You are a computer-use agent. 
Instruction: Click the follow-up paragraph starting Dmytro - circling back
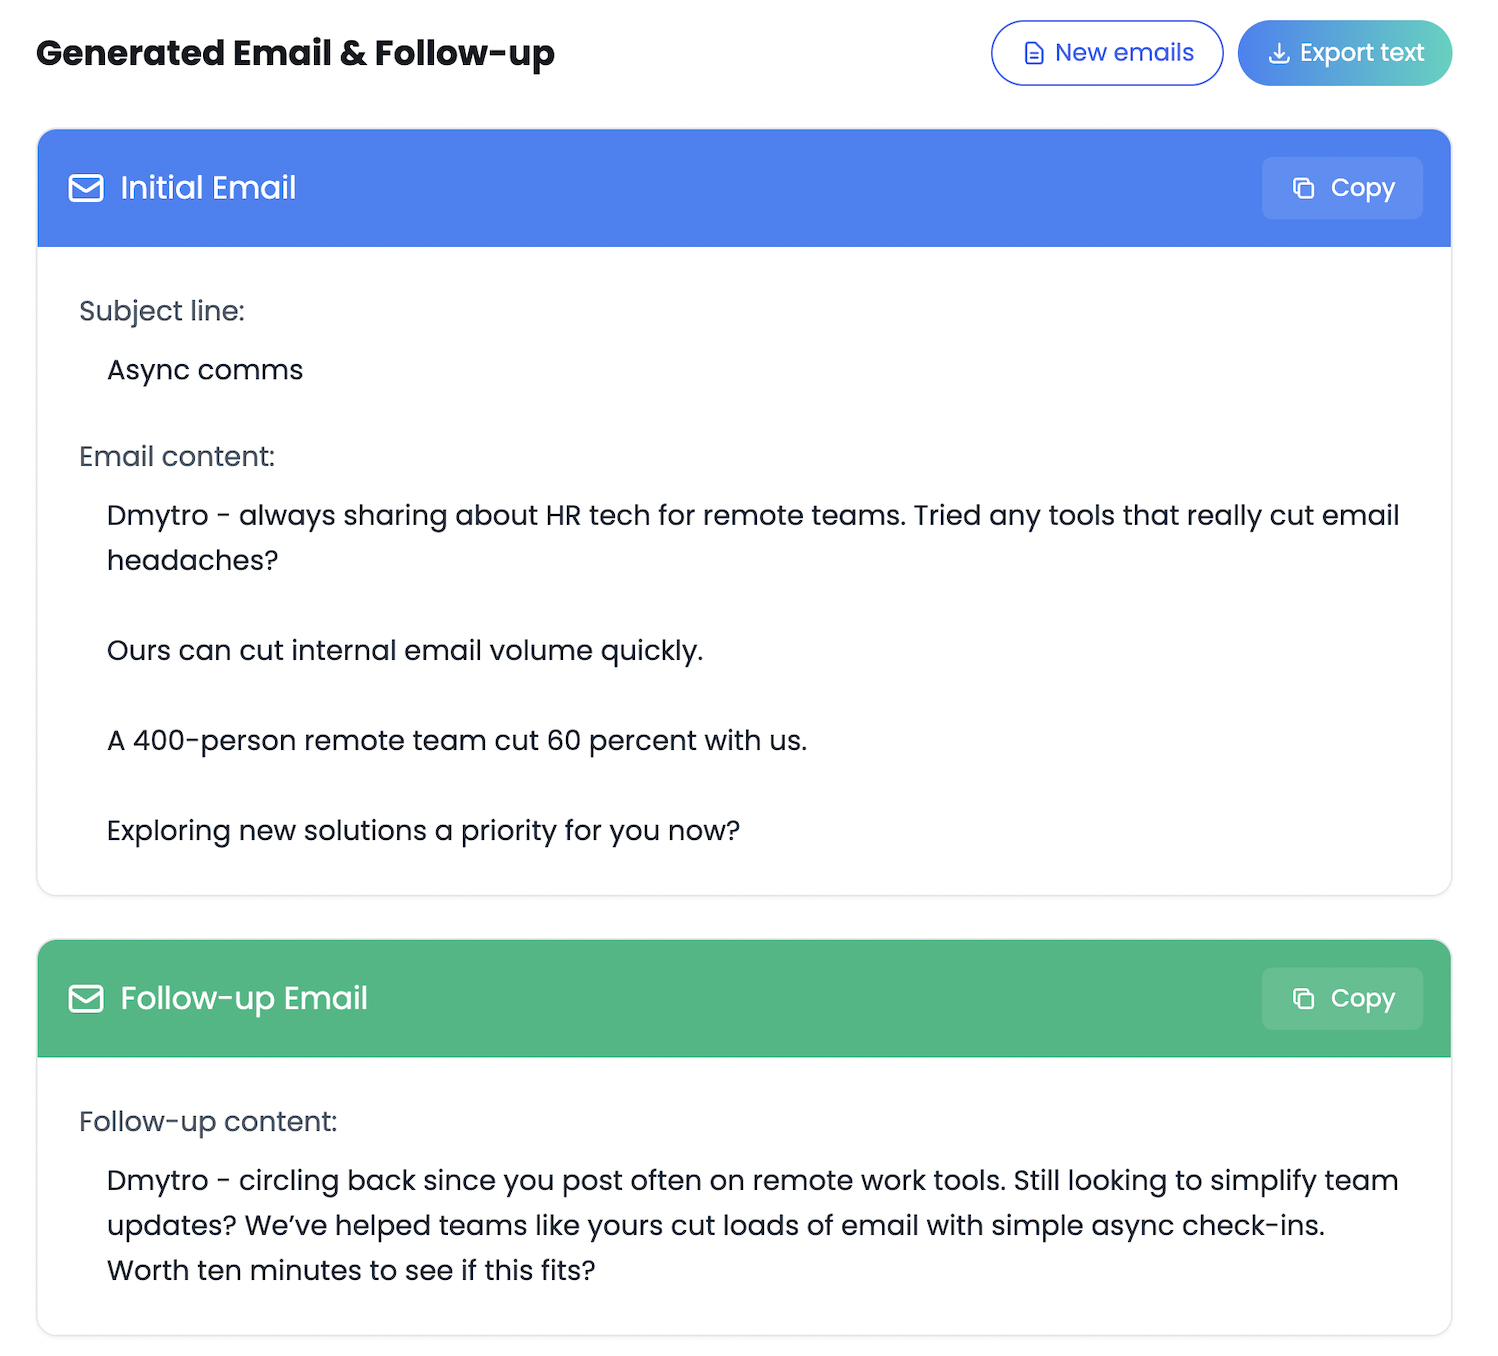pos(752,1225)
